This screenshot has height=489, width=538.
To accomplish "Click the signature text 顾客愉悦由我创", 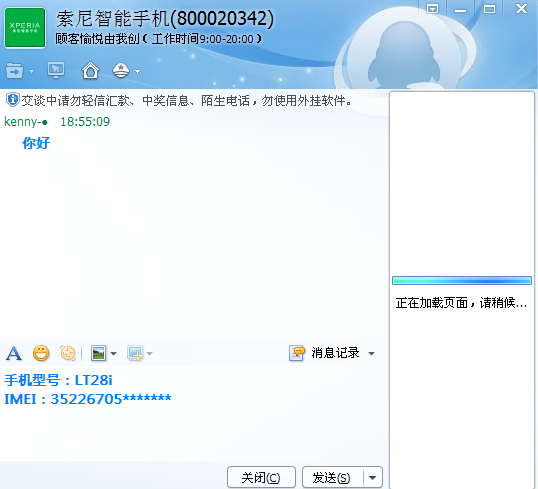I will [97, 39].
